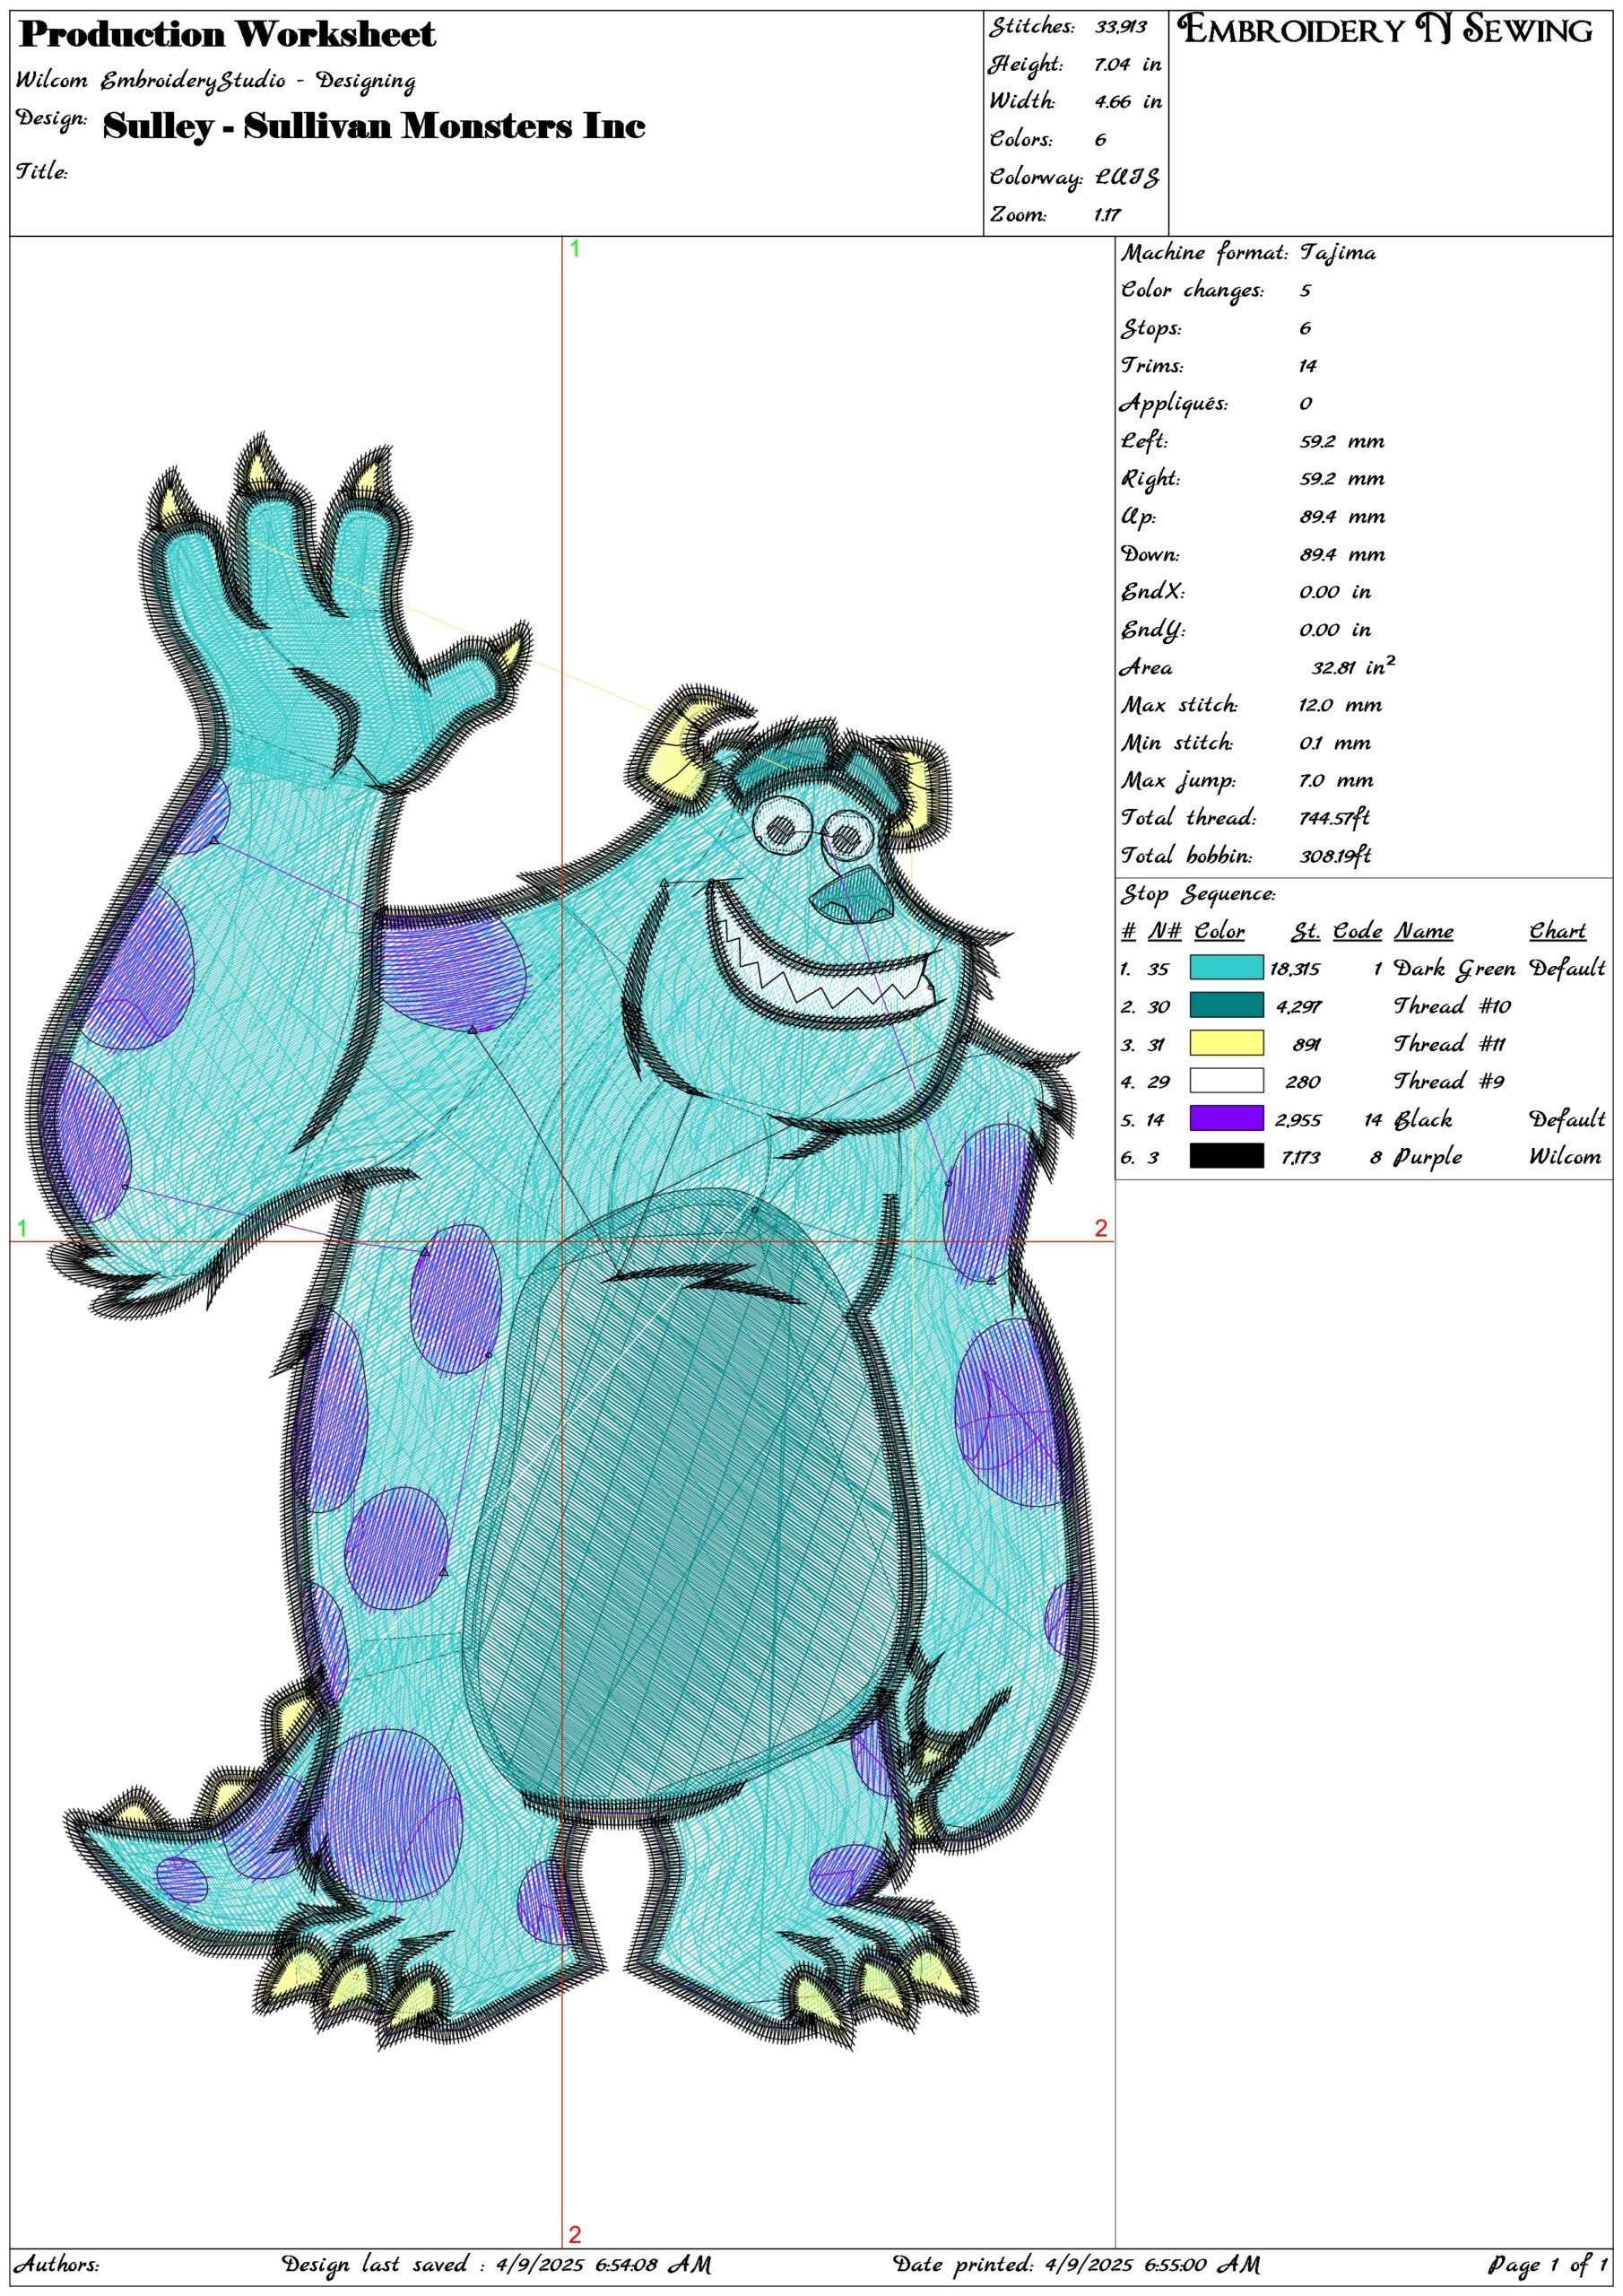Click the Area value '32.81 in²'
This screenshot has height=2296, width=1623.
coord(1354,666)
